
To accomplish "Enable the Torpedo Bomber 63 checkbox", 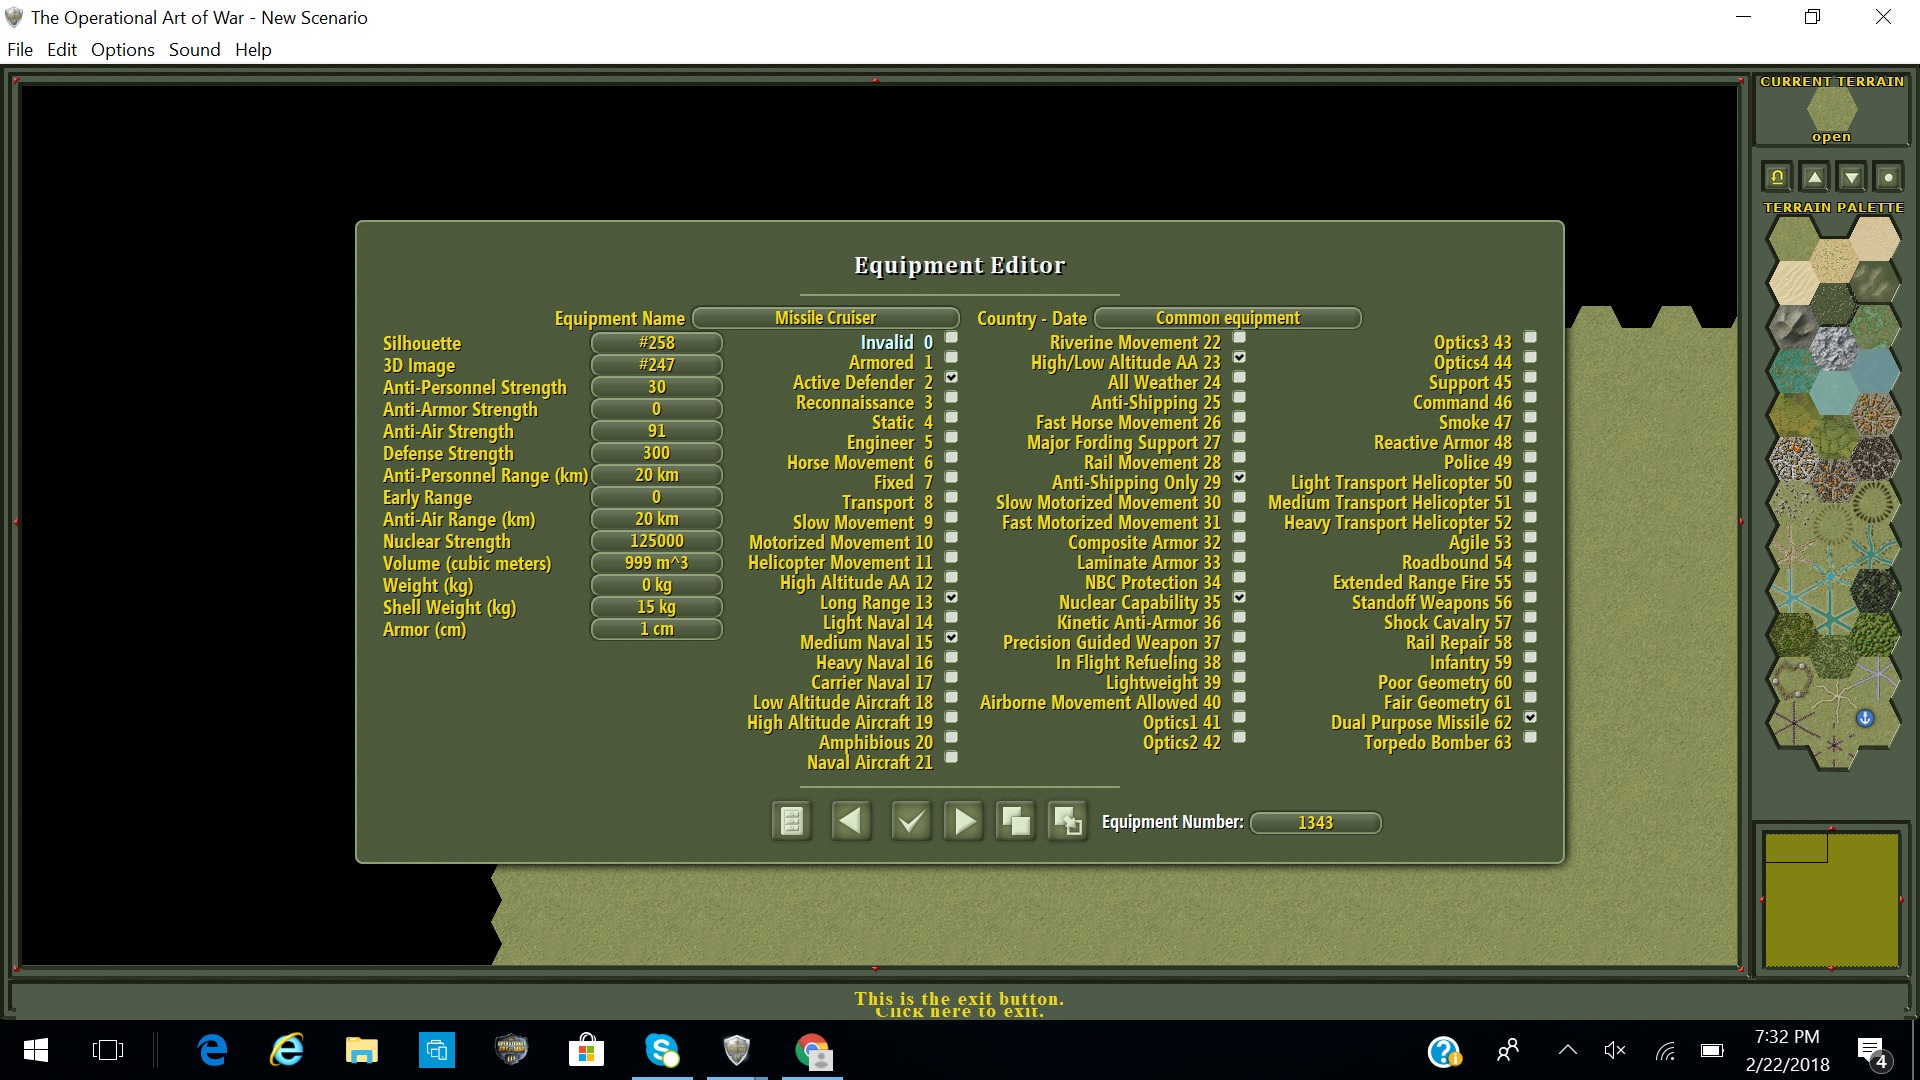I will click(x=1530, y=737).
